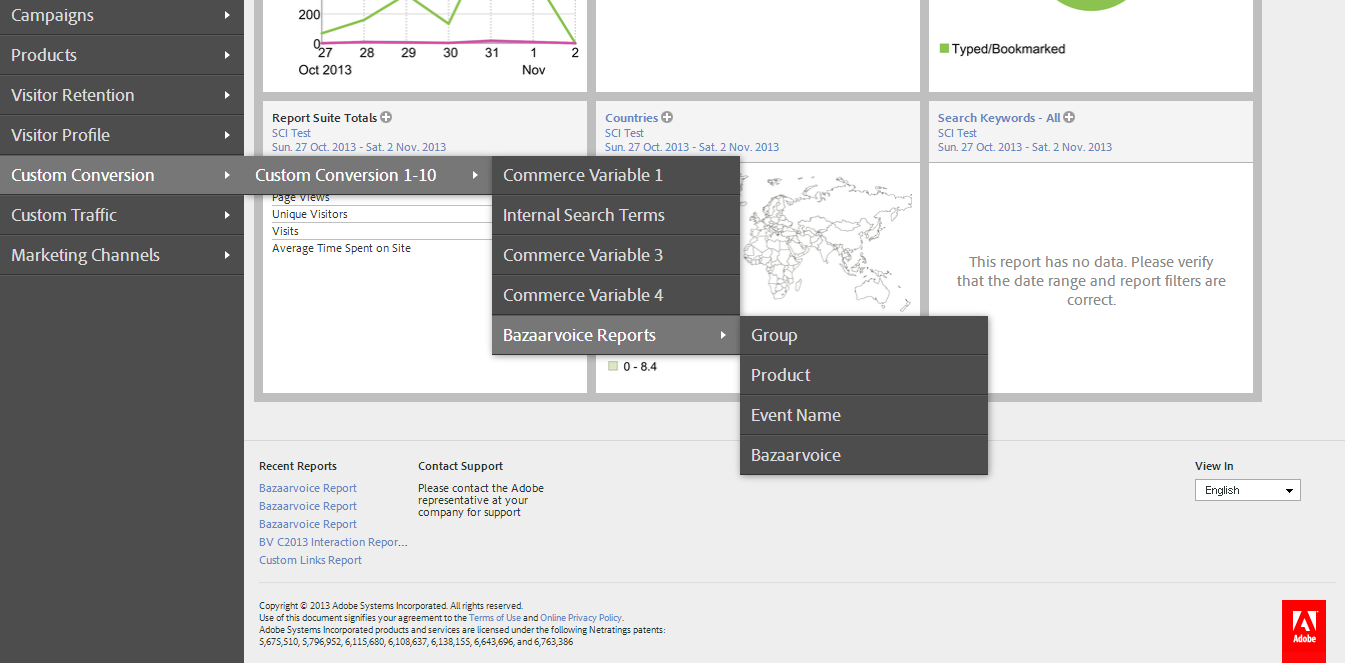Click the 0 - 8.4 map legend swatch

click(613, 366)
